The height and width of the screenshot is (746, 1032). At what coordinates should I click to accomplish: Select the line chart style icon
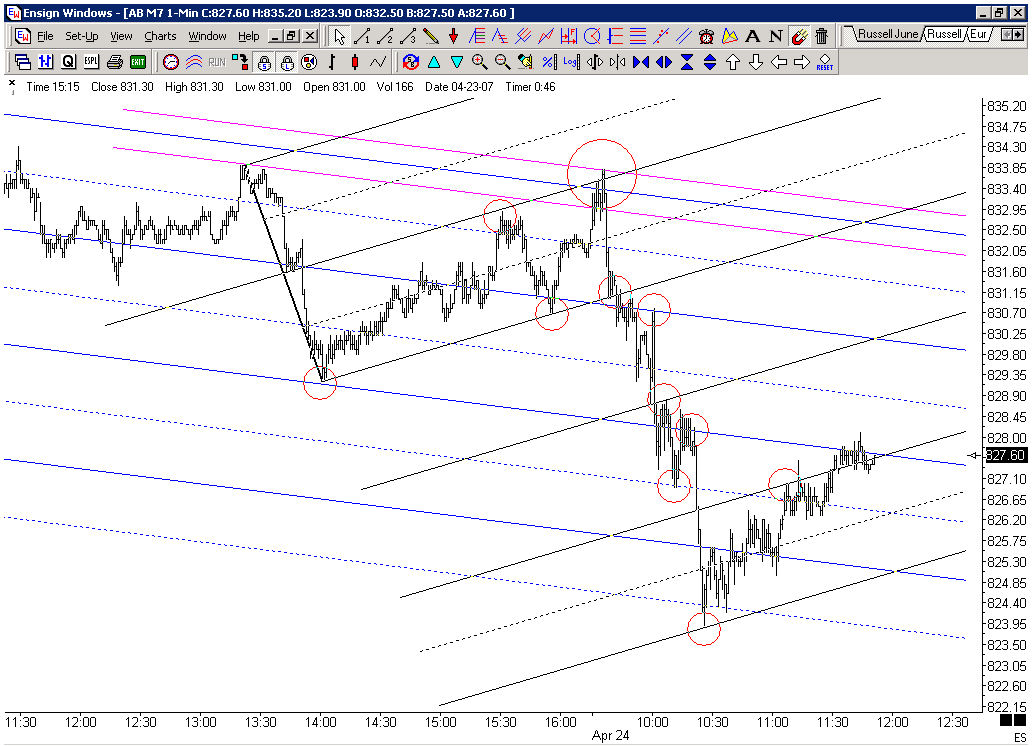378,62
